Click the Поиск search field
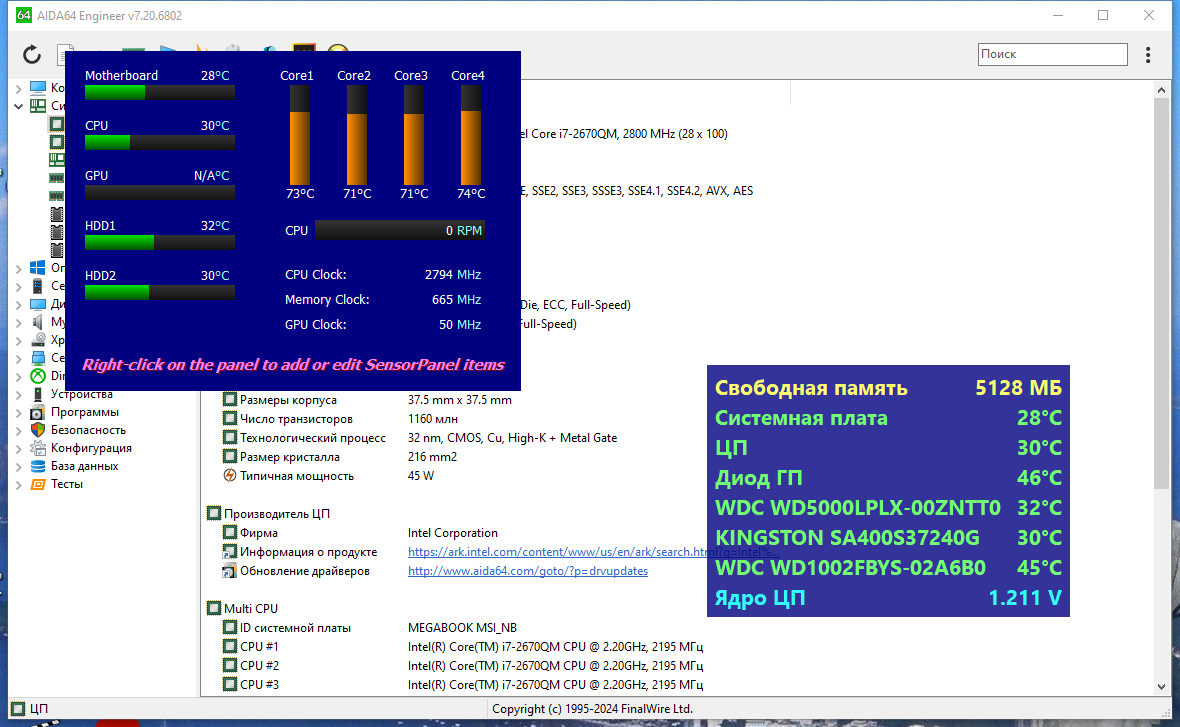This screenshot has height=727, width=1180. click(x=1052, y=54)
